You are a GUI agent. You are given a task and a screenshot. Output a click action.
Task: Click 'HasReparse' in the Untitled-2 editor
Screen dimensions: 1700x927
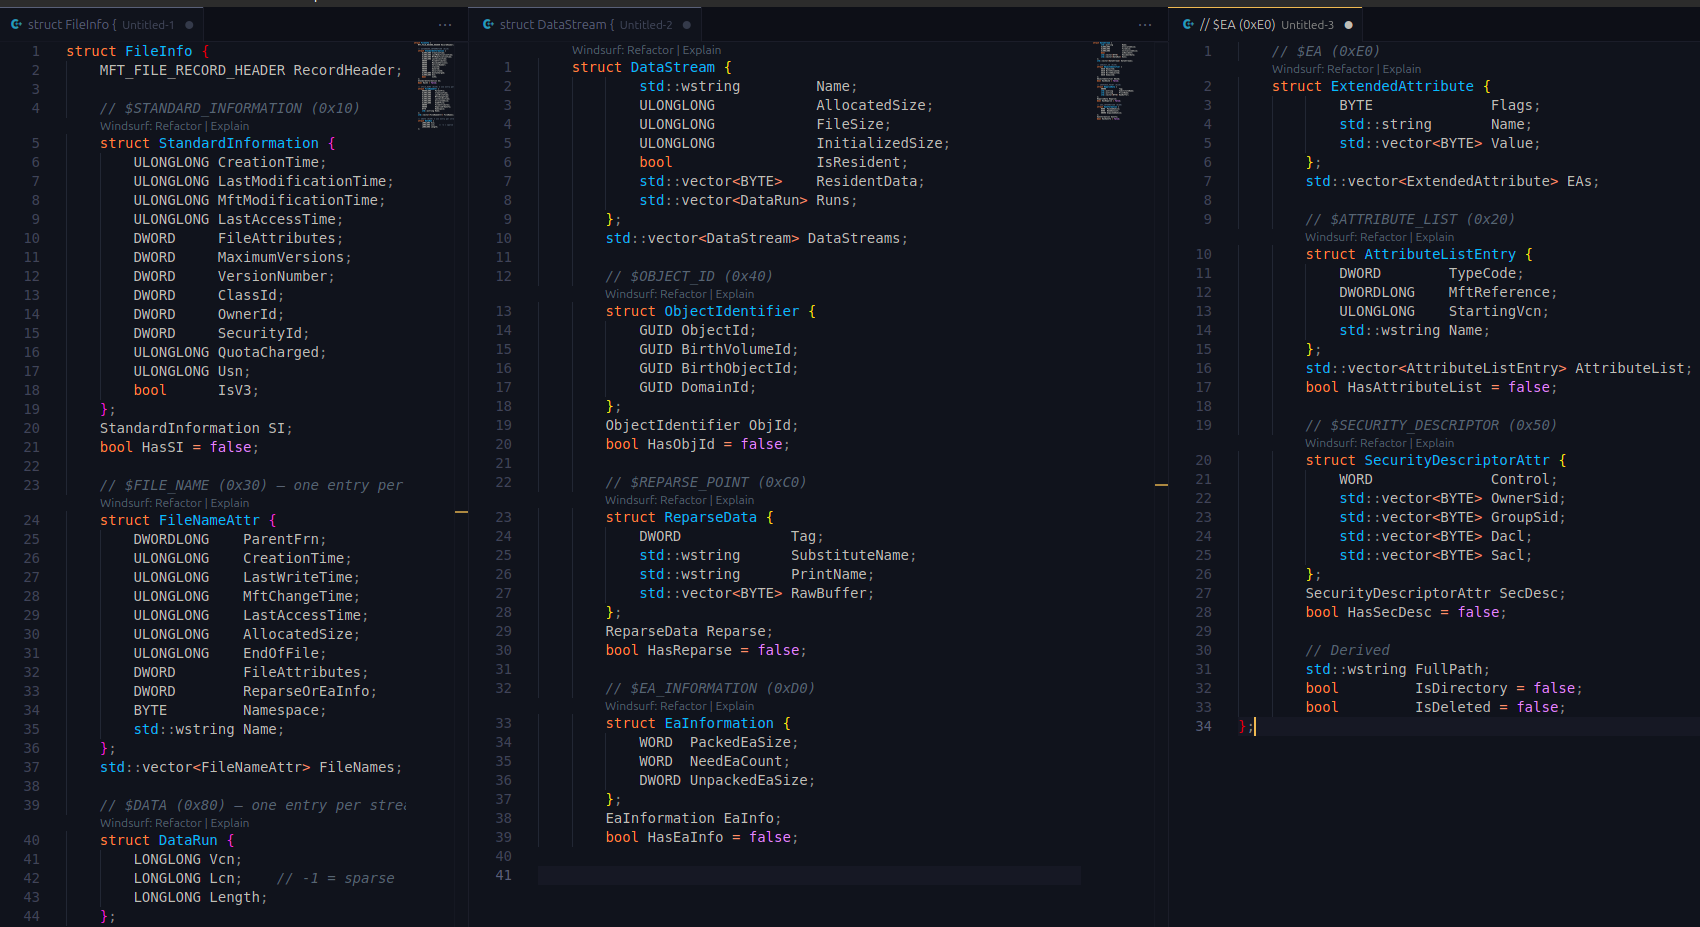click(690, 650)
